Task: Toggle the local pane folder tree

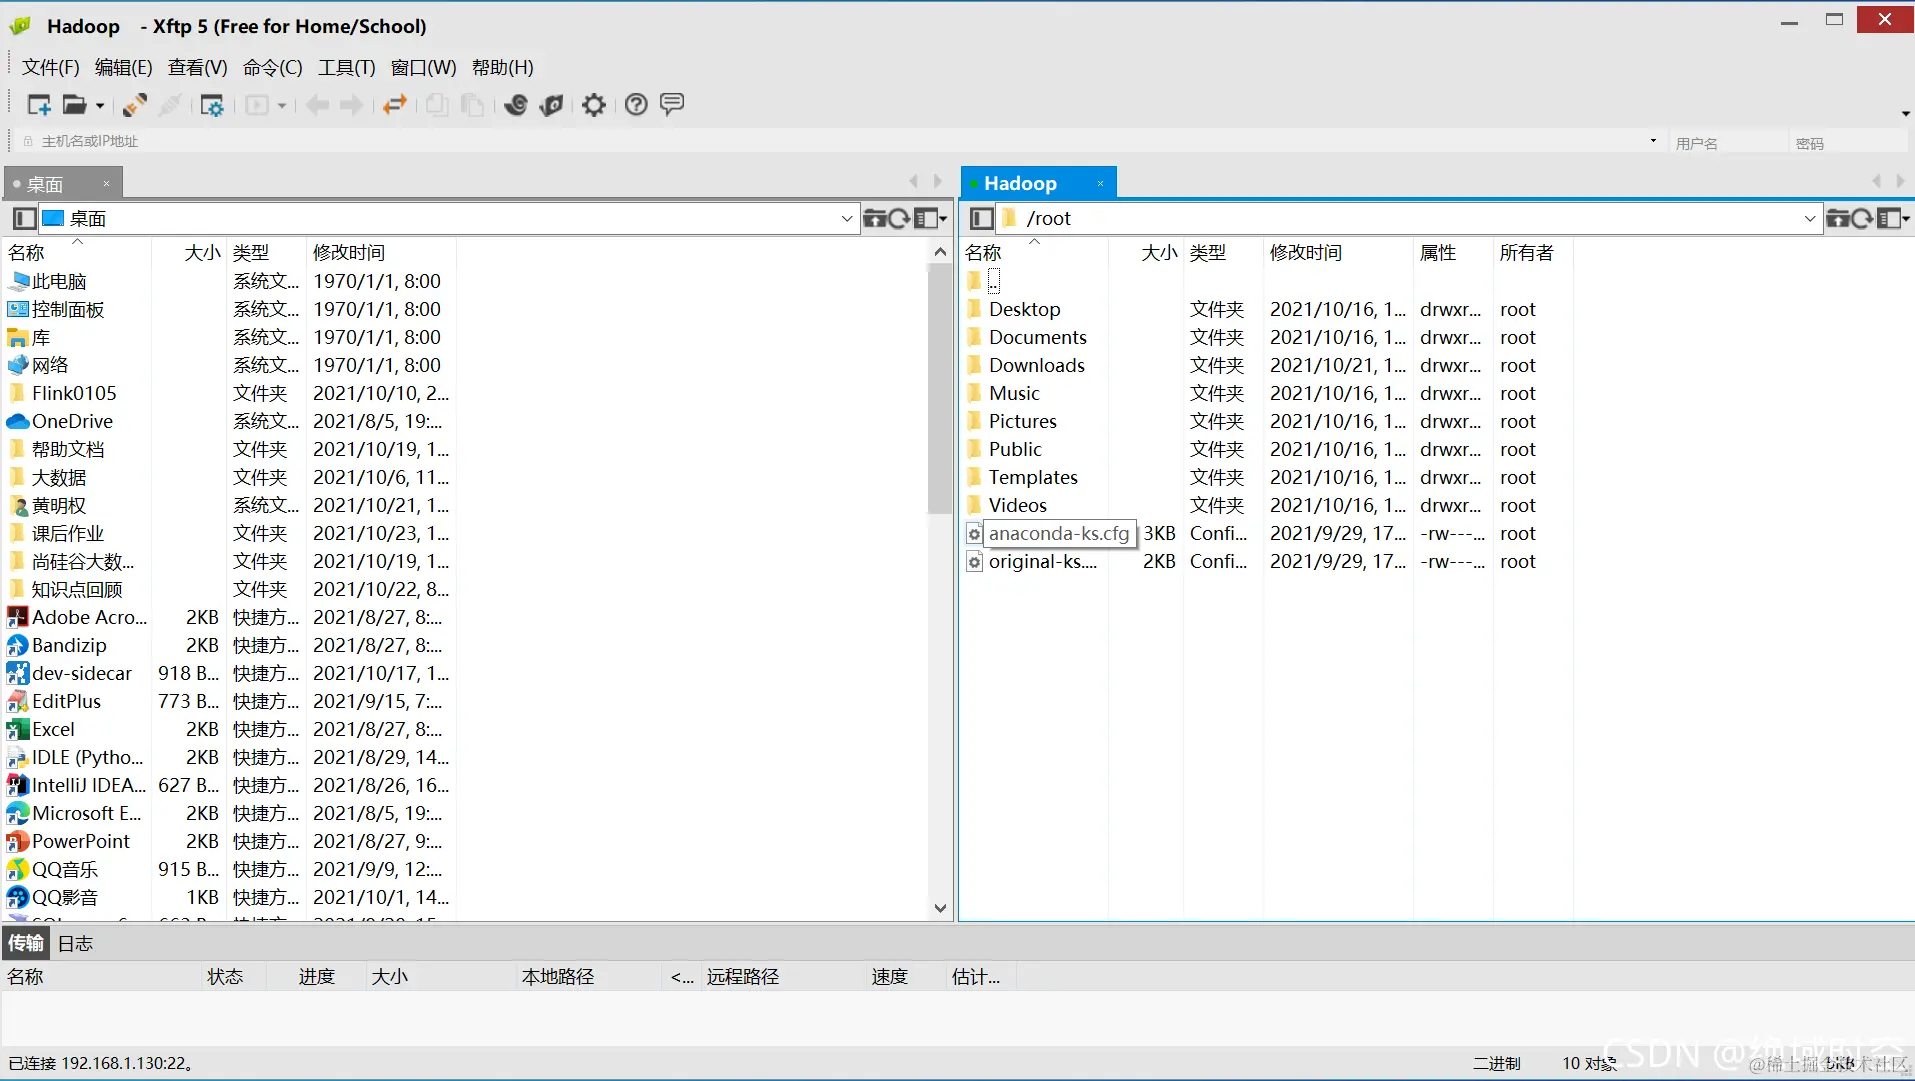Action: [x=24, y=218]
